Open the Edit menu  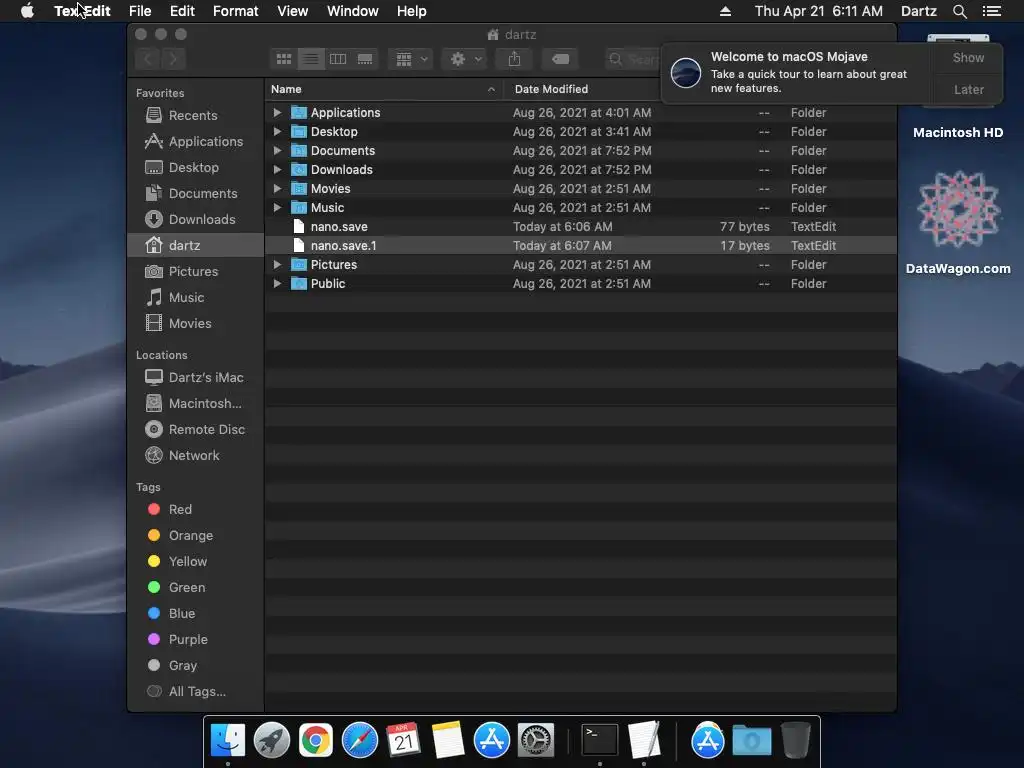[182, 11]
